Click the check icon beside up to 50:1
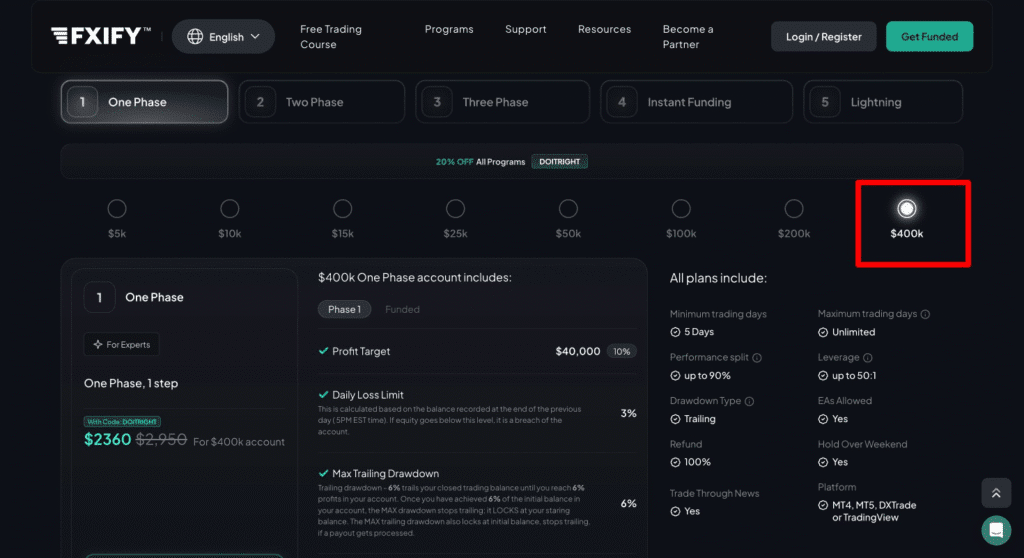This screenshot has width=1024, height=558. 823,376
